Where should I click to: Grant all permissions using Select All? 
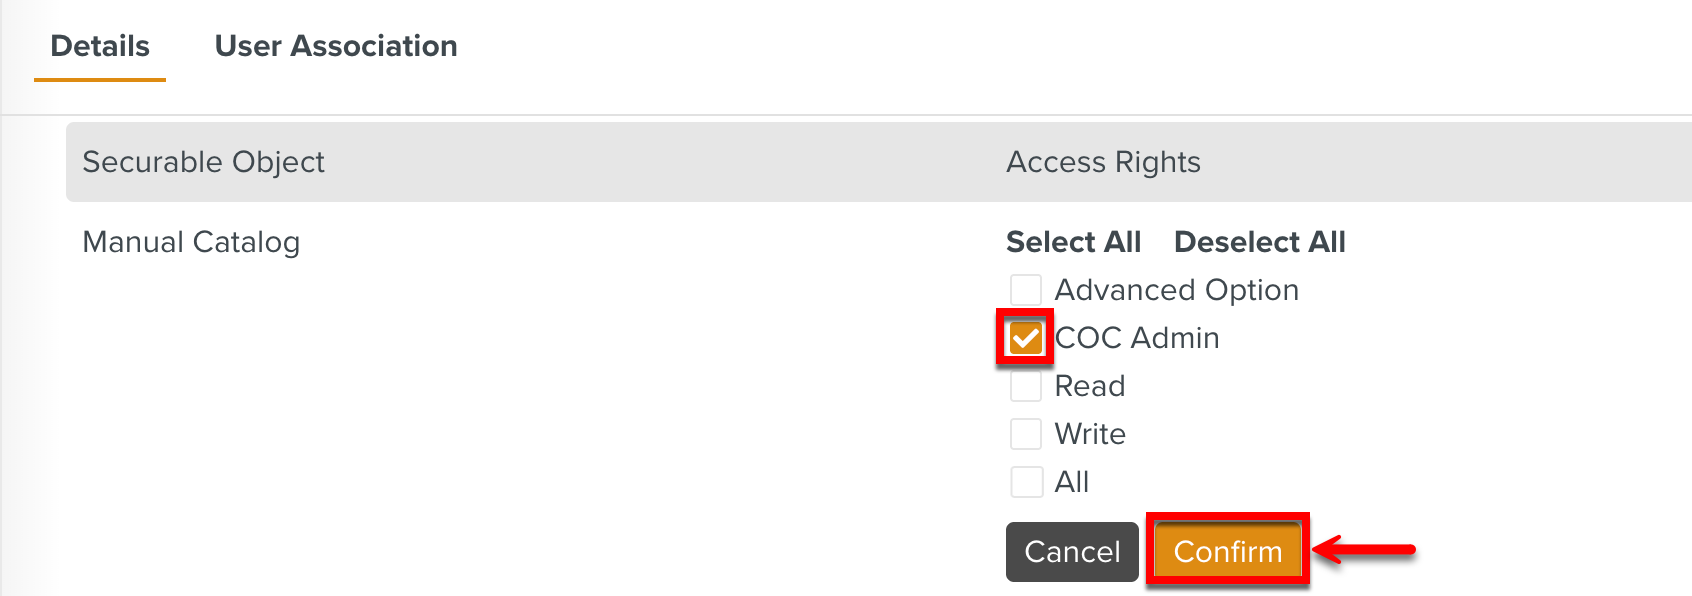pos(1072,241)
